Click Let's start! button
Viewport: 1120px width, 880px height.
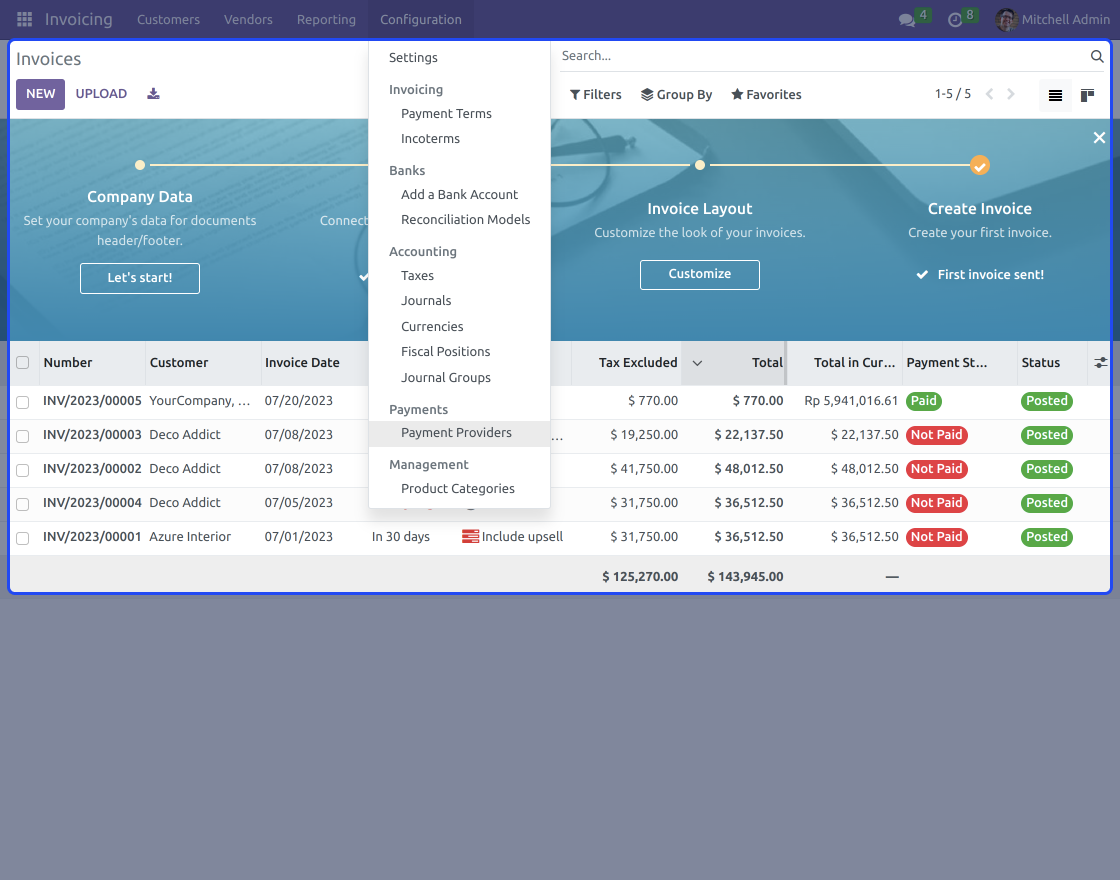tap(140, 278)
